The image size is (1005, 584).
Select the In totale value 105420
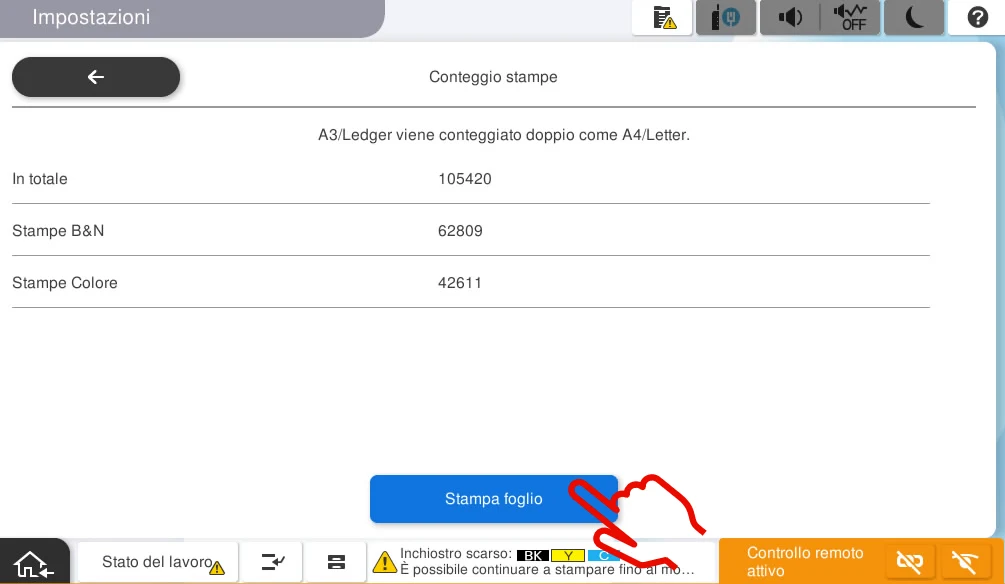(x=465, y=179)
